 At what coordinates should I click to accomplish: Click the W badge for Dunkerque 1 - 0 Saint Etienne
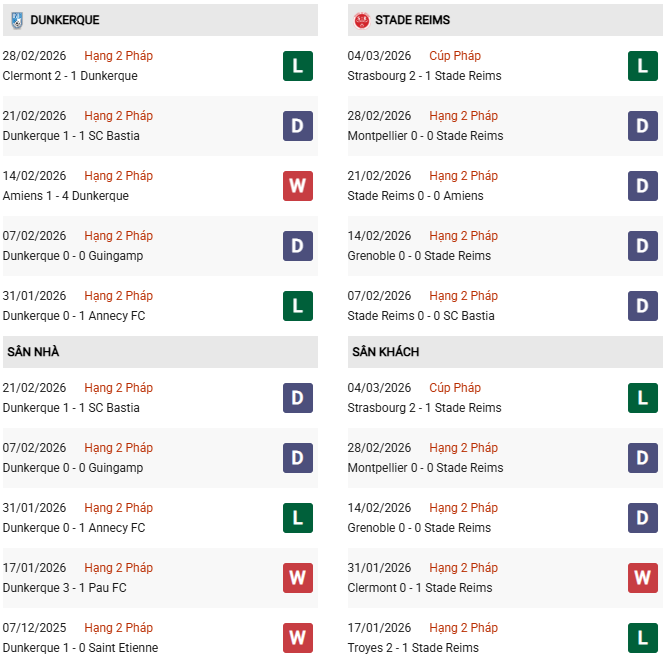tap(298, 638)
